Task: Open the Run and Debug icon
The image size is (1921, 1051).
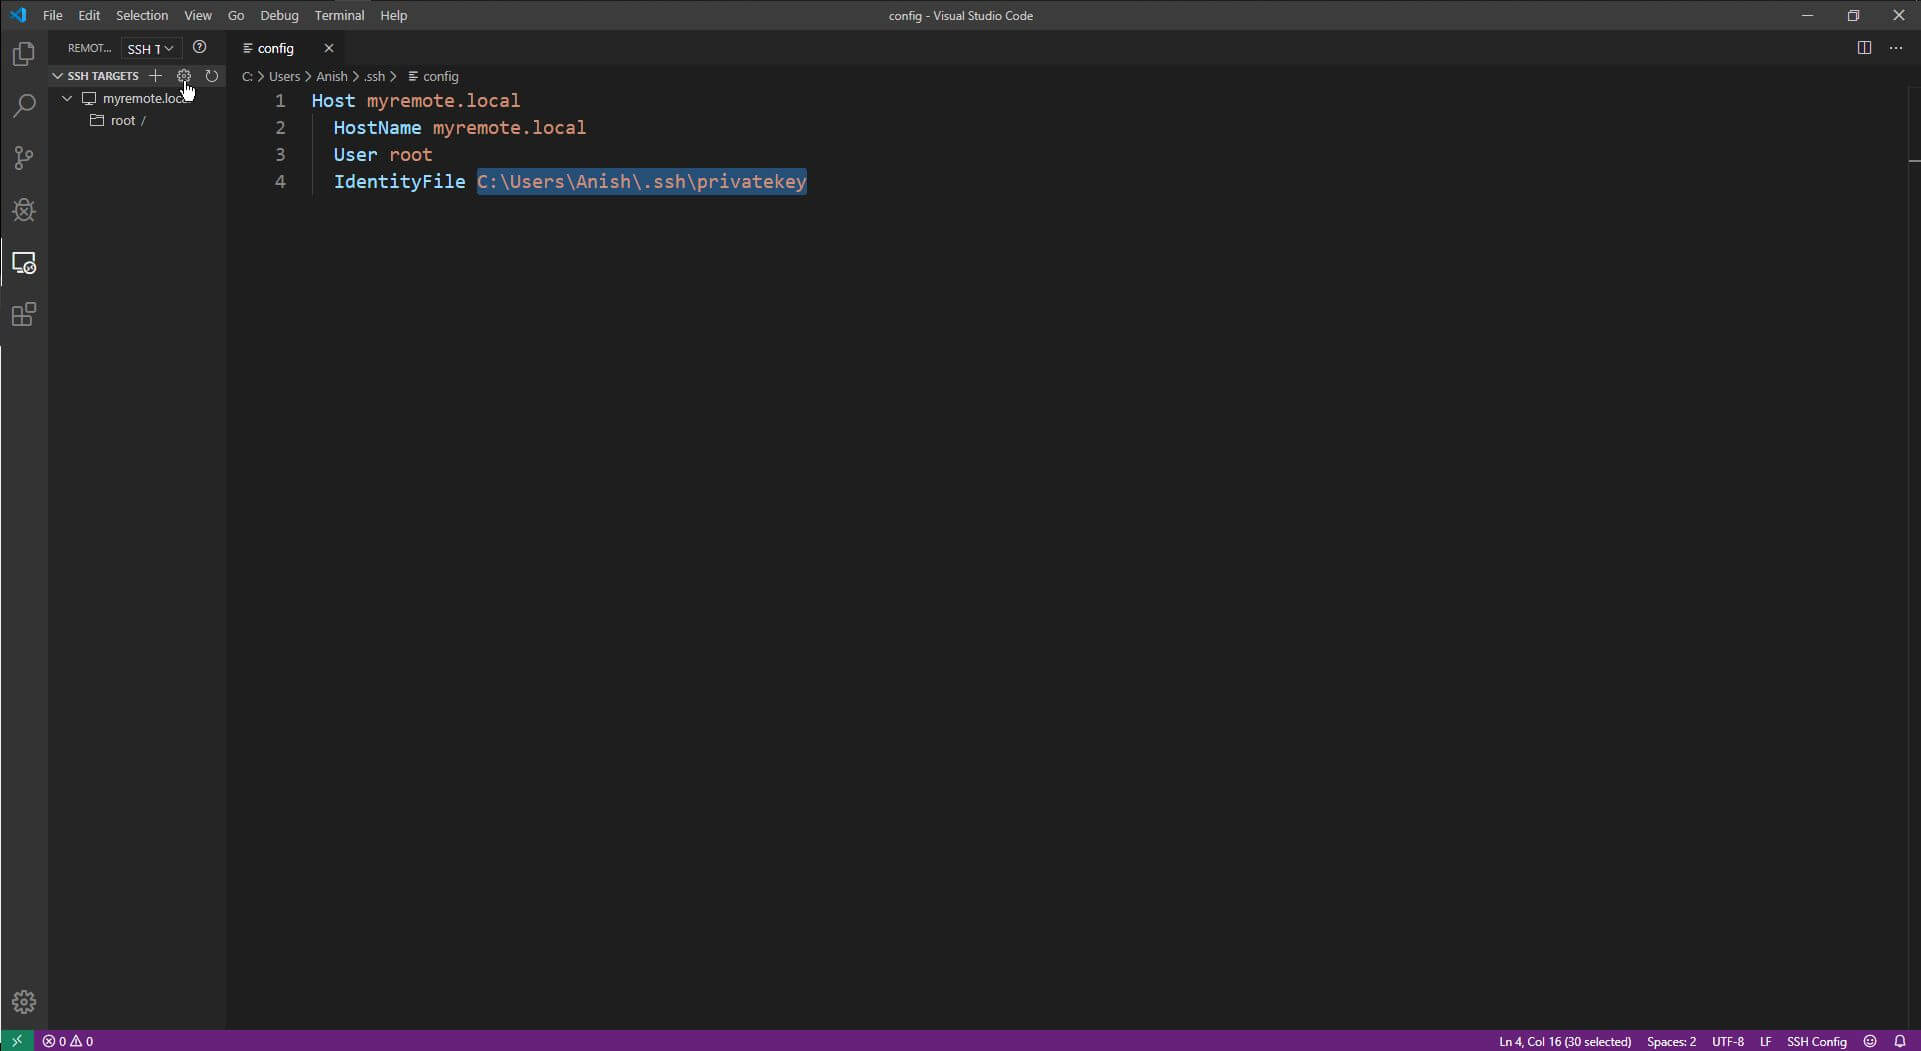Action: [23, 210]
